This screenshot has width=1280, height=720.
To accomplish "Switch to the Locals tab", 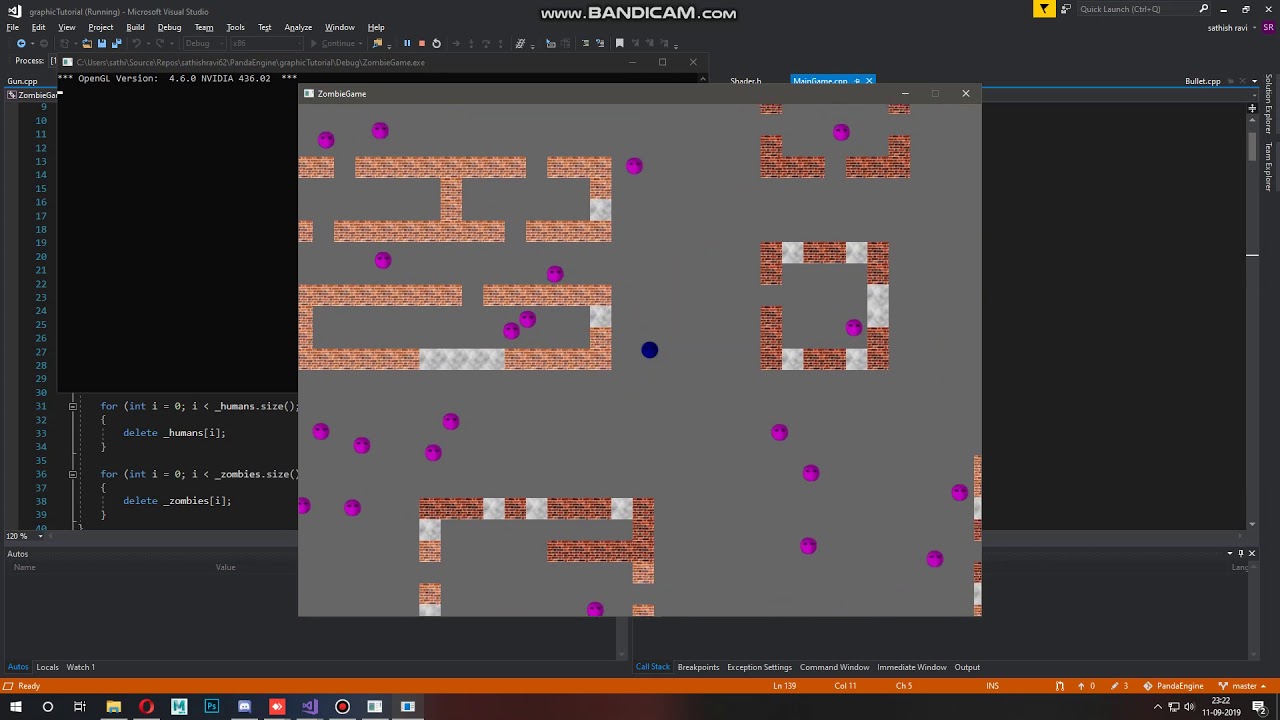I will (48, 667).
